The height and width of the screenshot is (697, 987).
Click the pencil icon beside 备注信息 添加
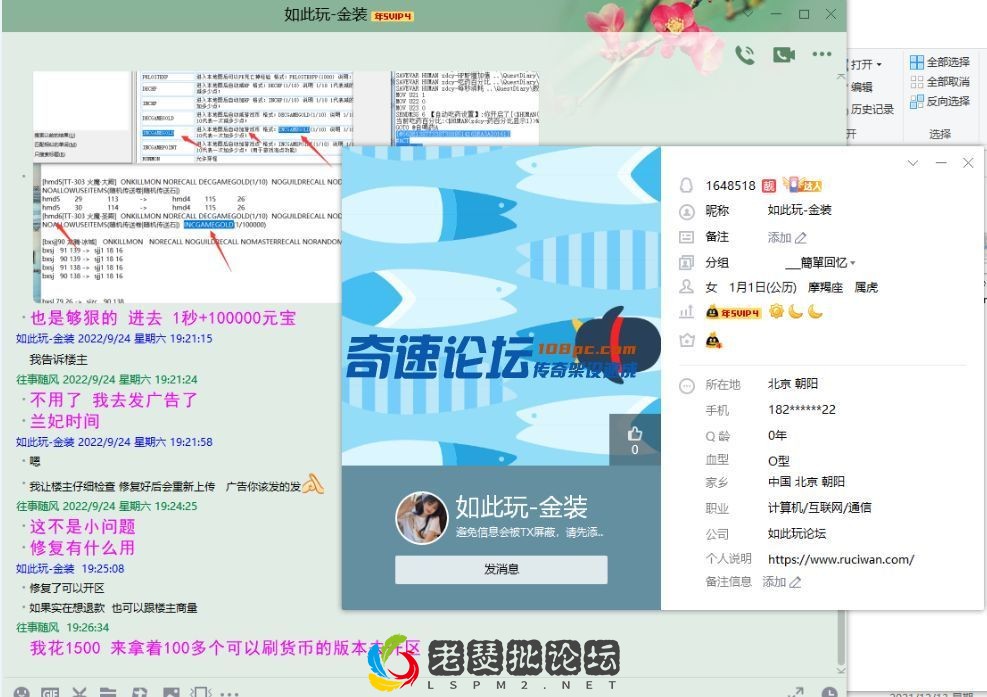tap(796, 582)
